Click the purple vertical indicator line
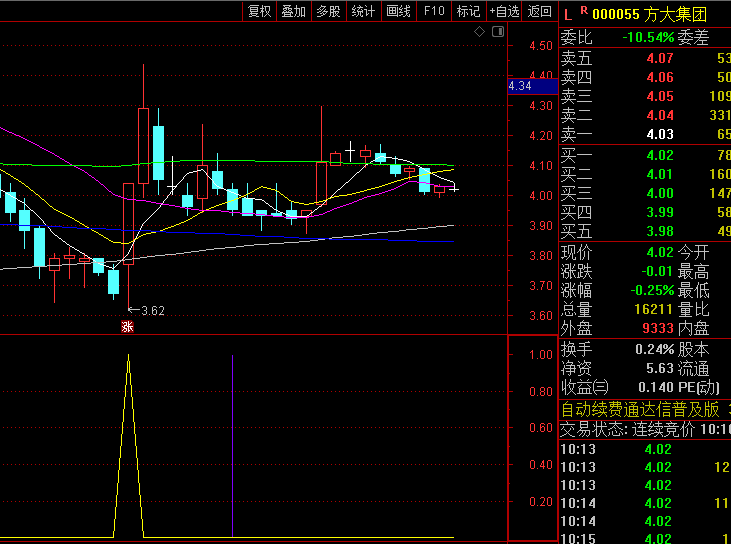 point(232,446)
